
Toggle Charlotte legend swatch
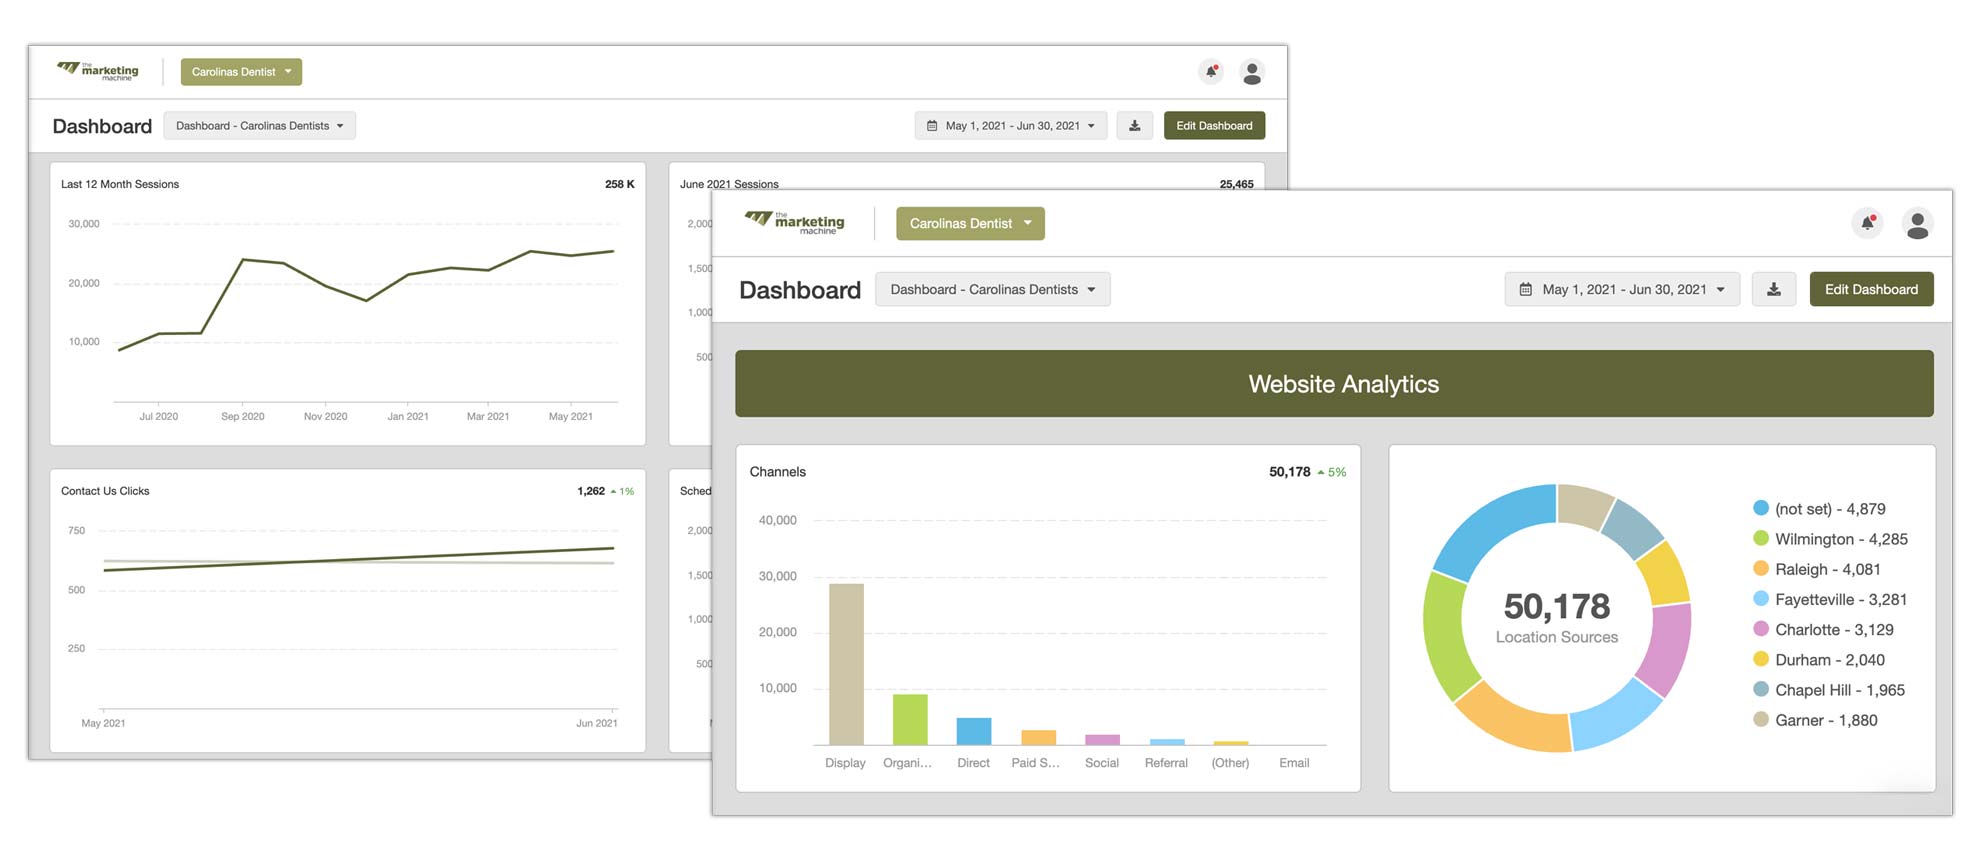[x=1761, y=628]
